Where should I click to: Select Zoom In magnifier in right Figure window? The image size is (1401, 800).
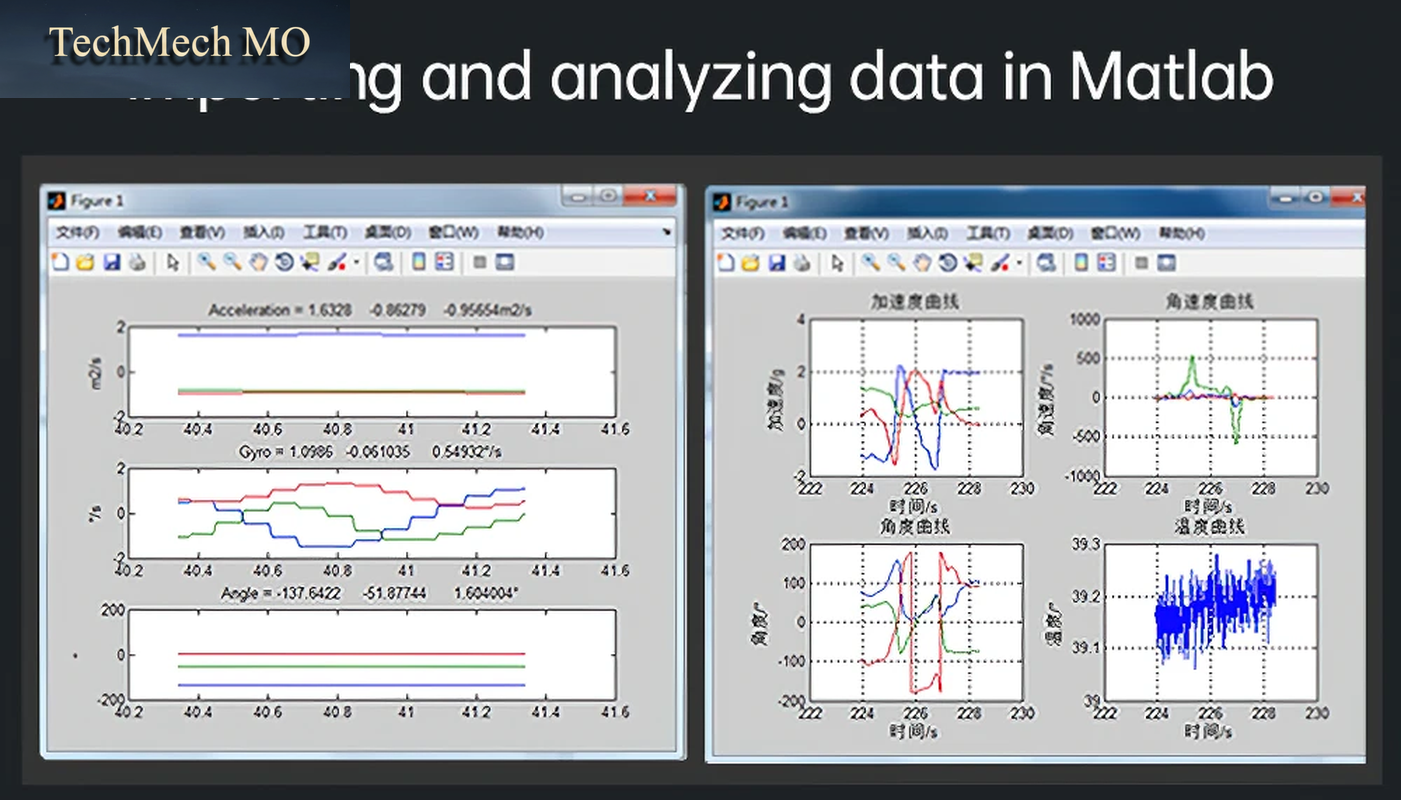[x=870, y=263]
